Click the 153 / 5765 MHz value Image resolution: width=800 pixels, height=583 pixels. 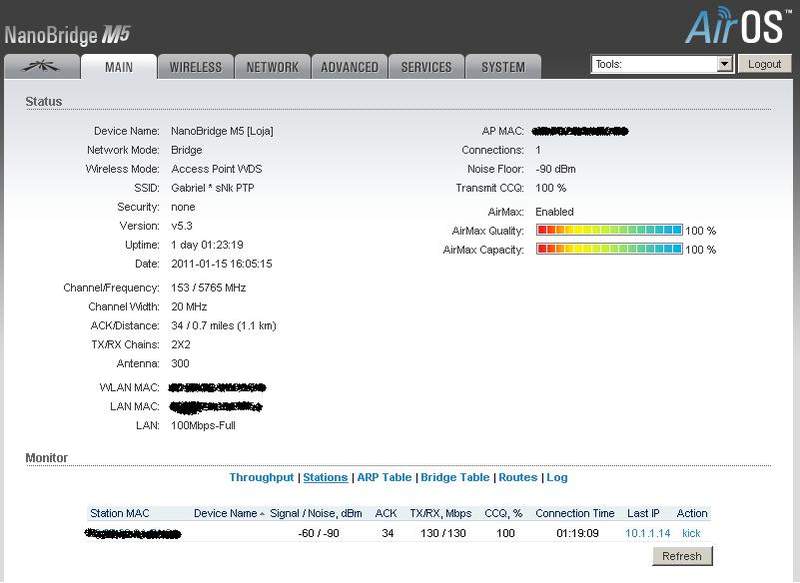[209, 288]
